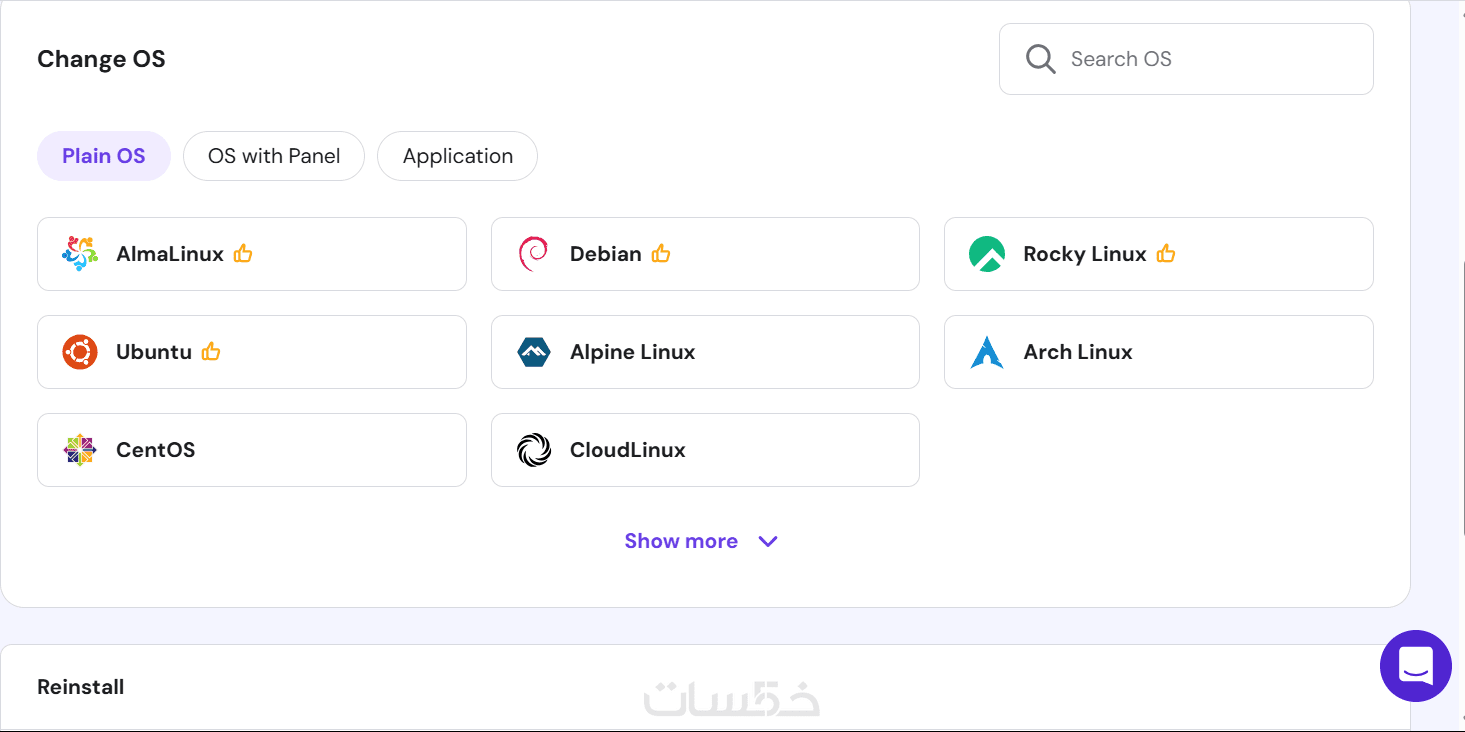Choose the AlmaLinux OS card
The image size is (1465, 732).
252,254
